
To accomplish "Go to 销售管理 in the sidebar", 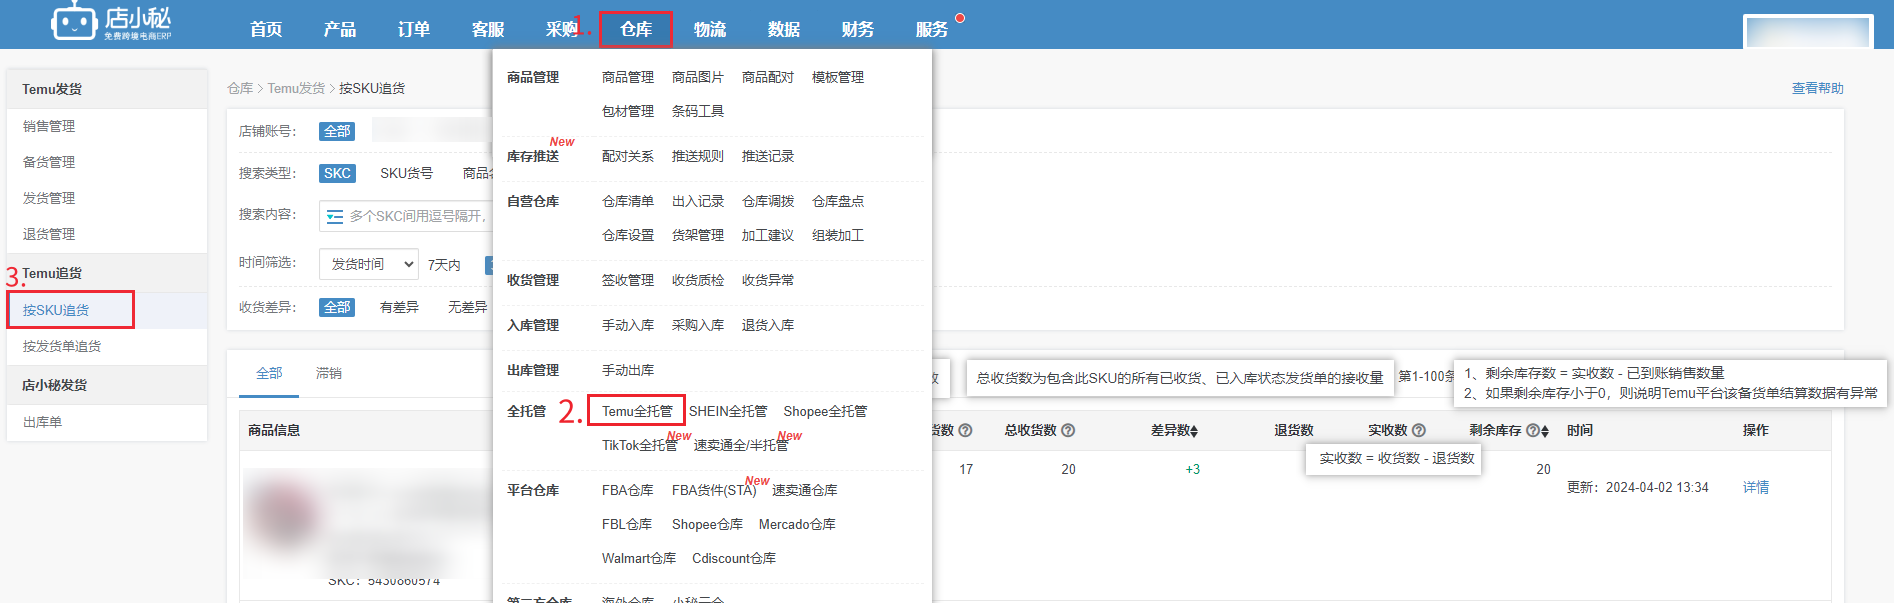I will pyautogui.click(x=49, y=126).
